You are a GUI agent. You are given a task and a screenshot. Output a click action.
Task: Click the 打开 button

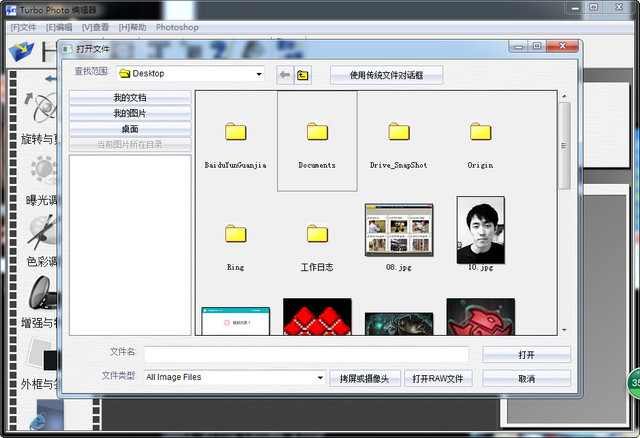526,355
